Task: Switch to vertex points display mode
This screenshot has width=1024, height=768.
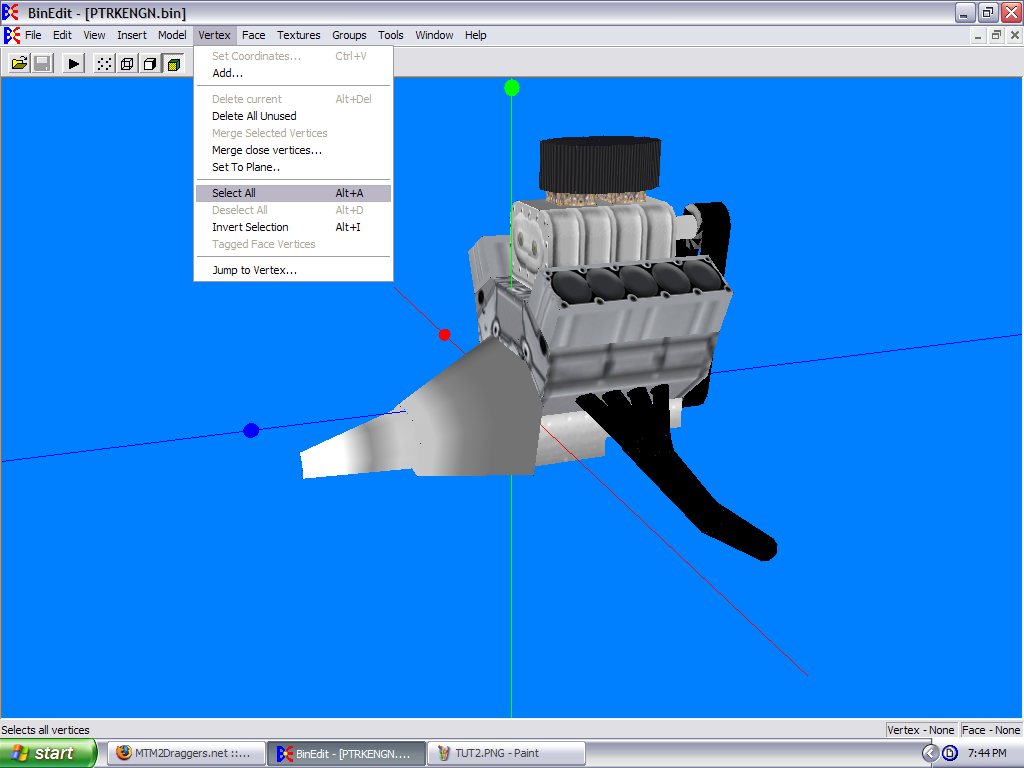Action: coord(104,64)
